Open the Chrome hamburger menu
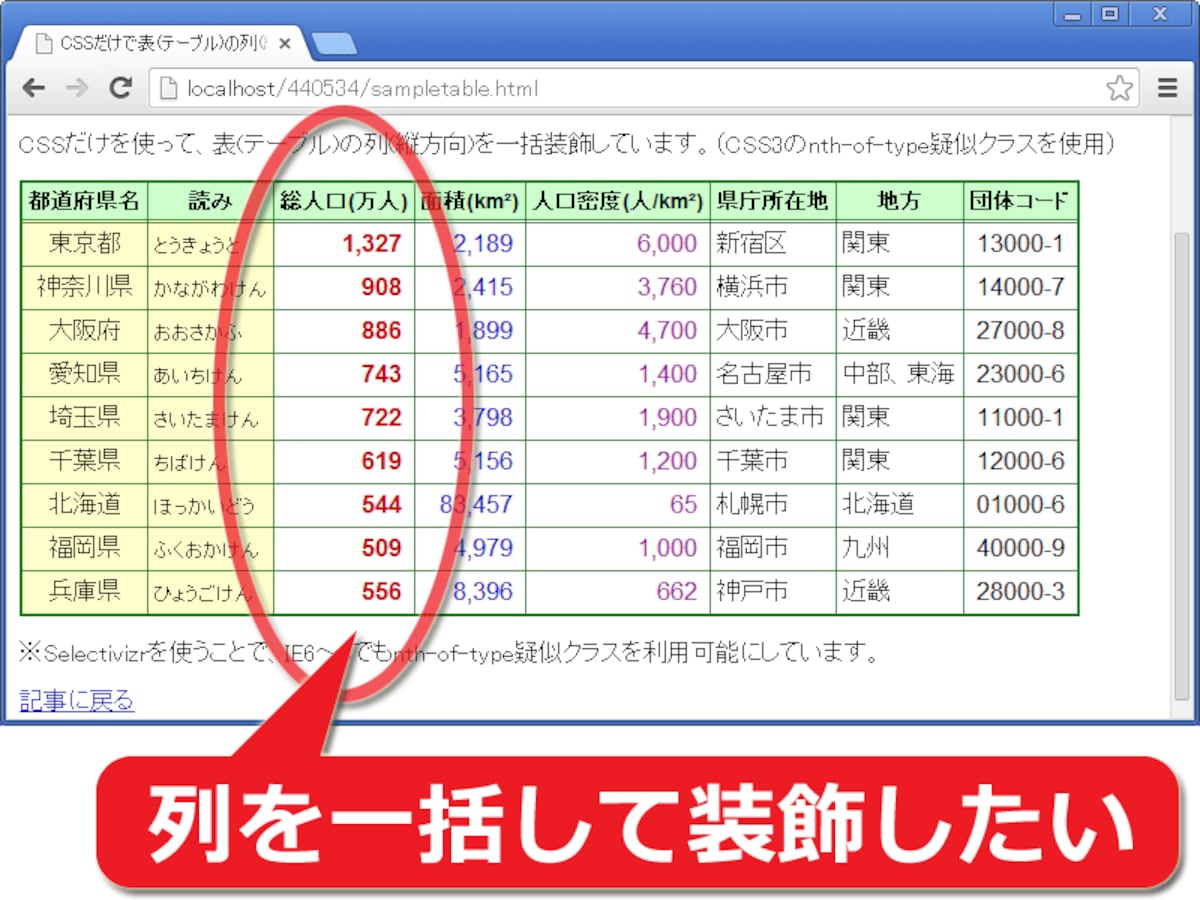 (1167, 88)
